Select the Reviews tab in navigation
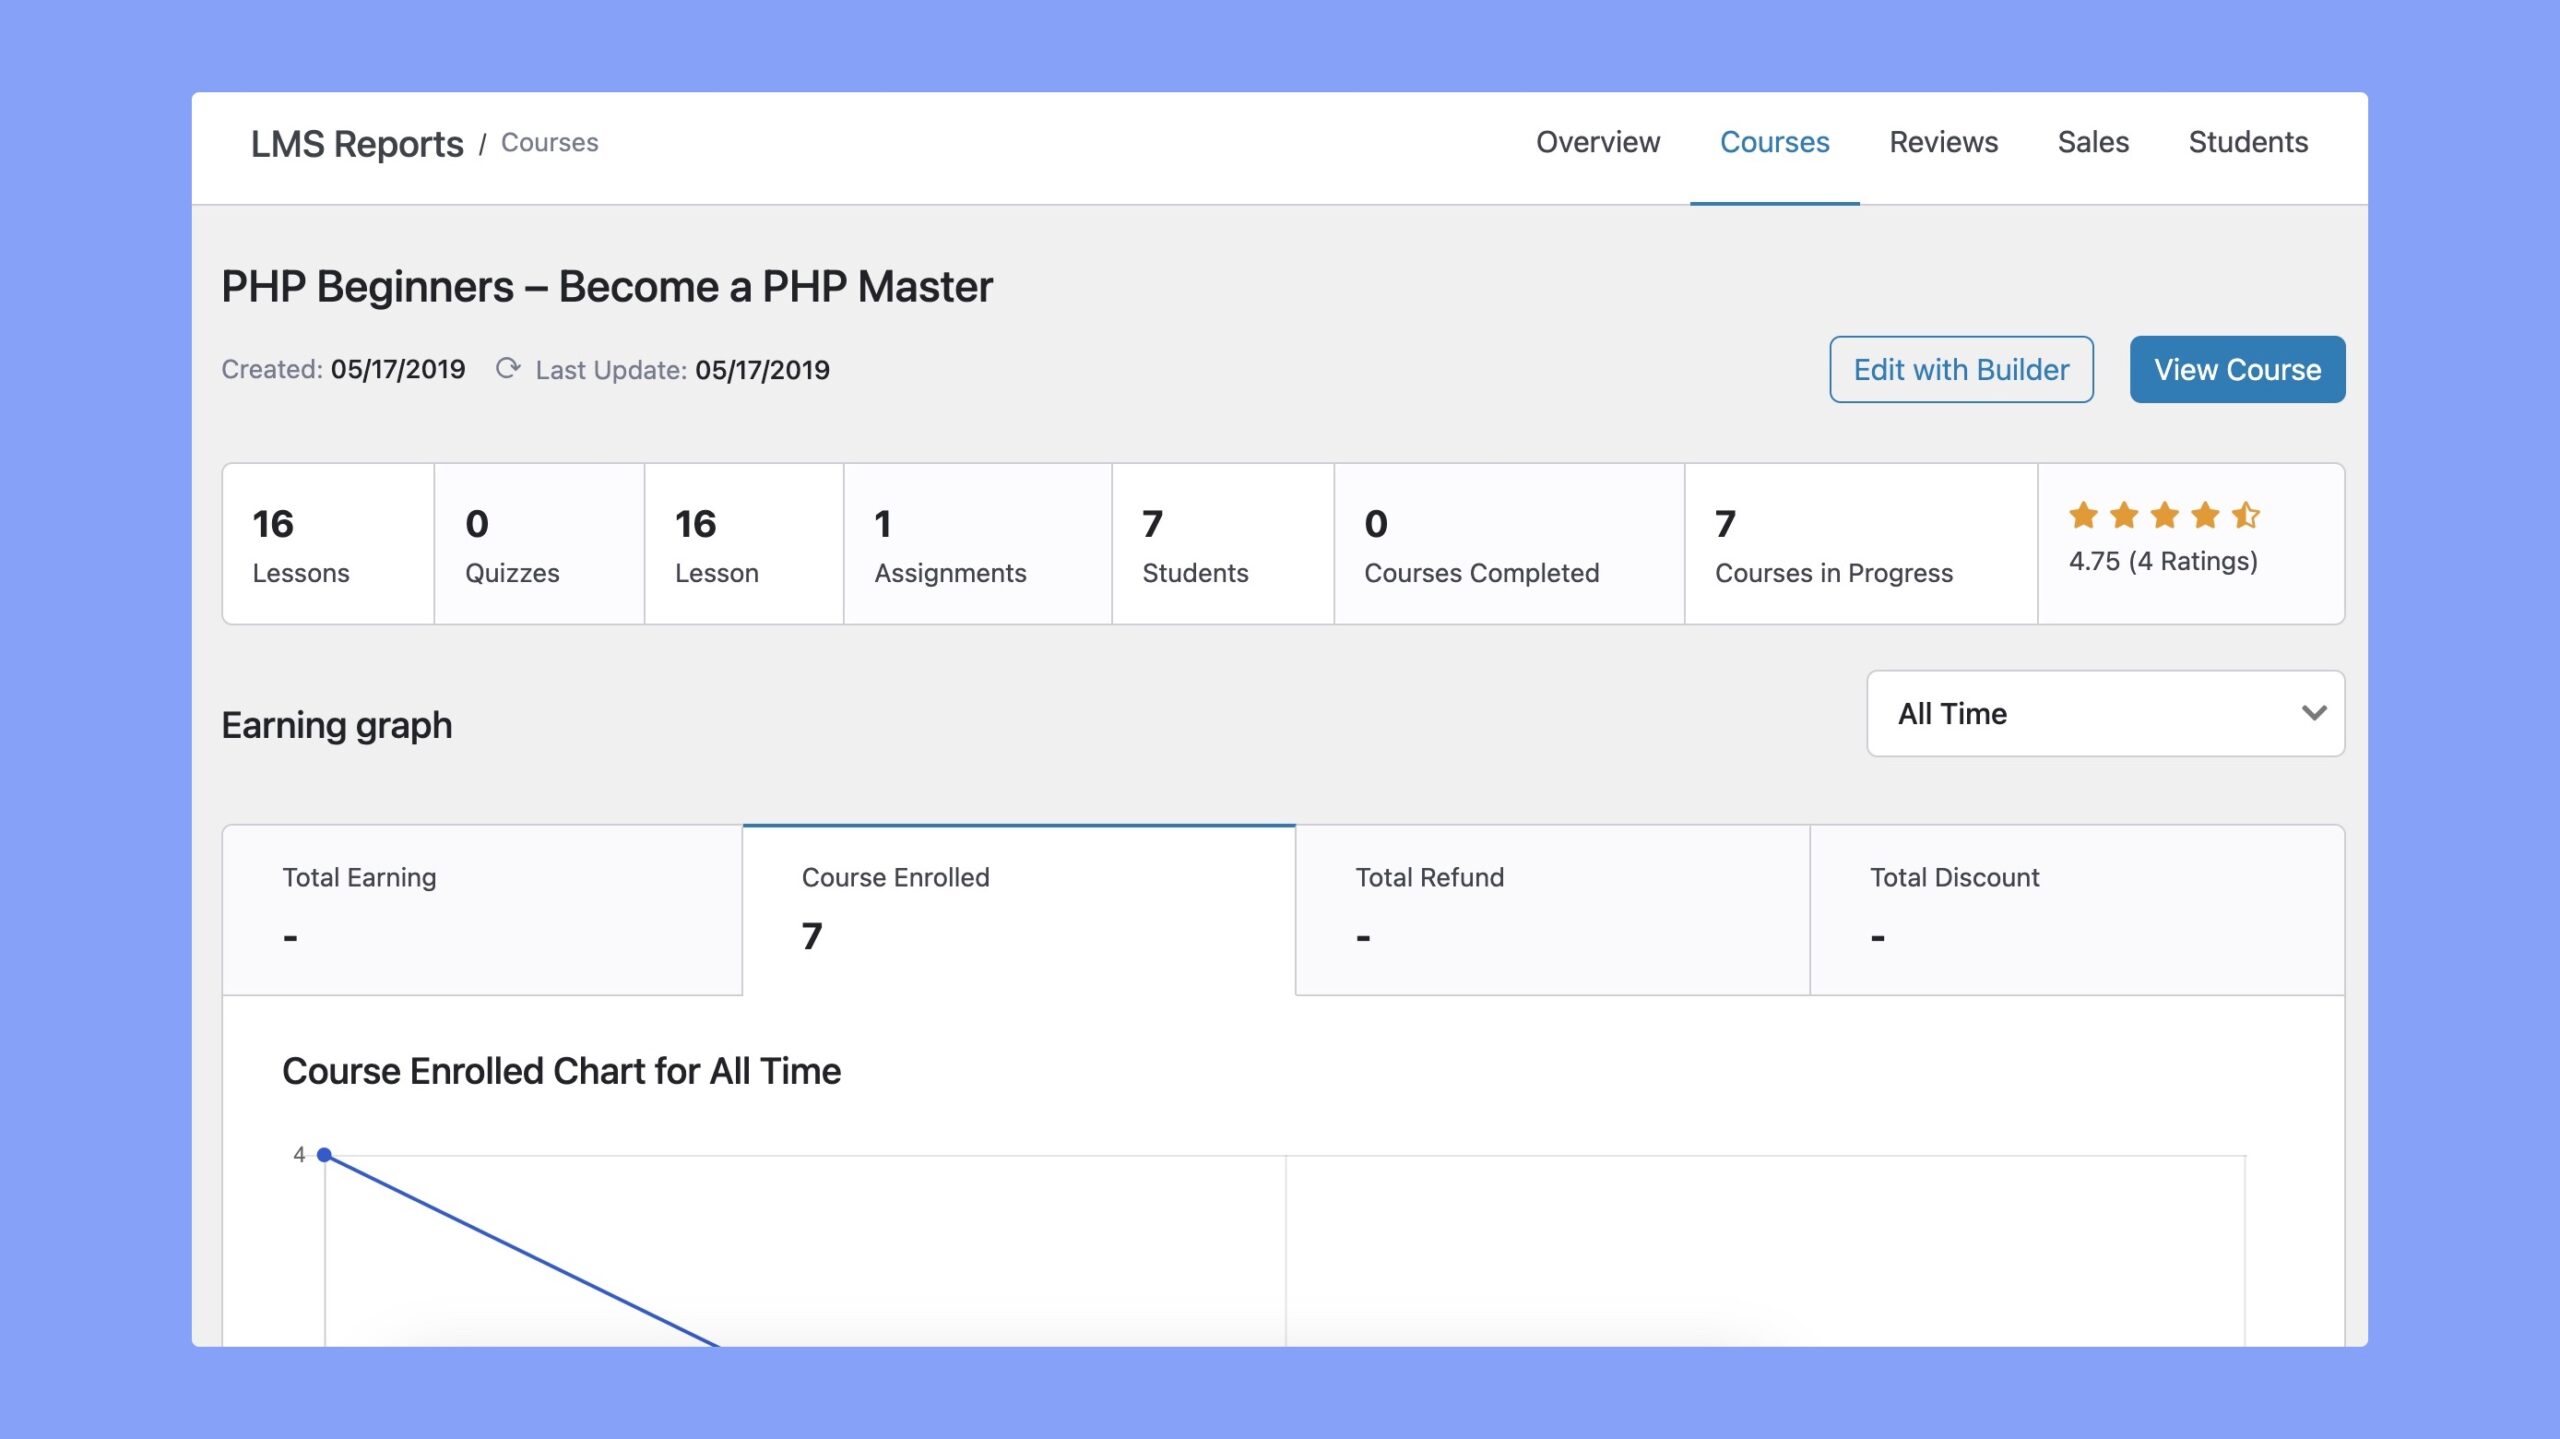The height and width of the screenshot is (1439, 2560). (1943, 141)
